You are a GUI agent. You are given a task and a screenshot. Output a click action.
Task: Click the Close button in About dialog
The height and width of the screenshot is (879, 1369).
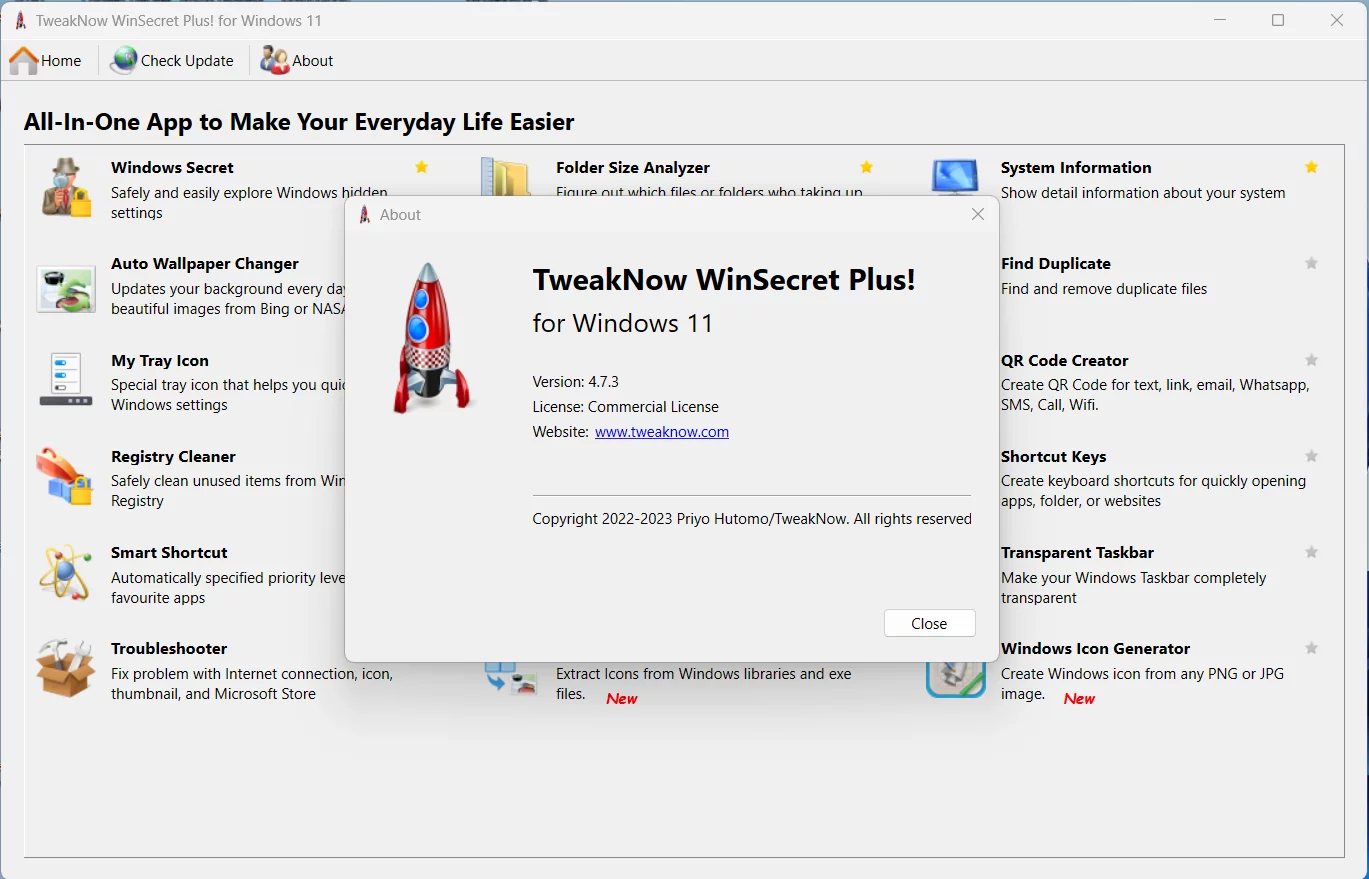click(929, 623)
